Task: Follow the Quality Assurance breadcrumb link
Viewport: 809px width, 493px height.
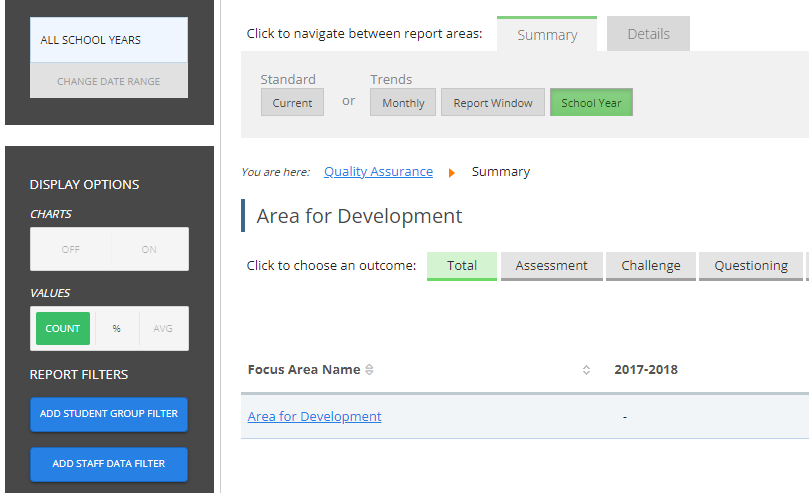Action: [378, 172]
